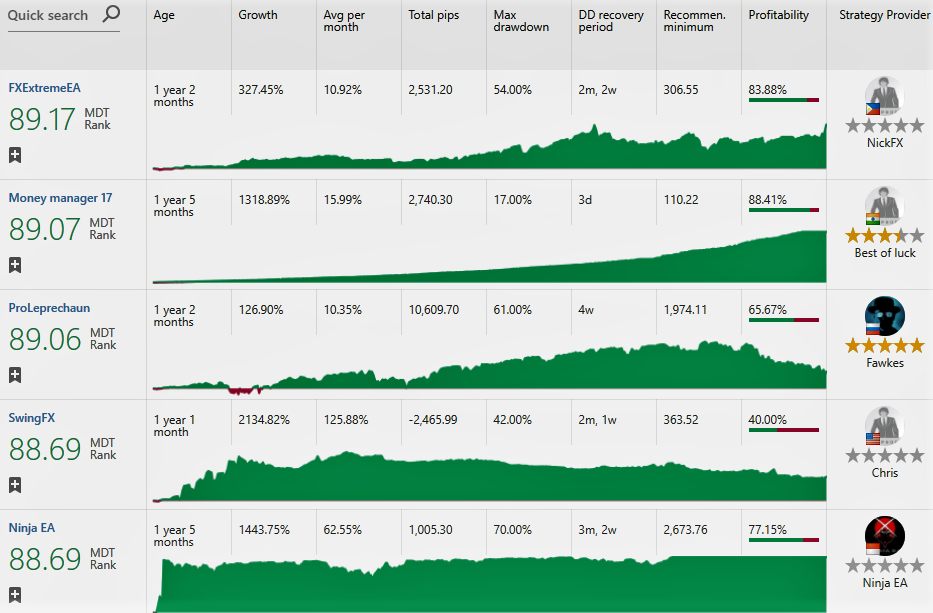Open the SwingFX strategy link

click(32, 418)
